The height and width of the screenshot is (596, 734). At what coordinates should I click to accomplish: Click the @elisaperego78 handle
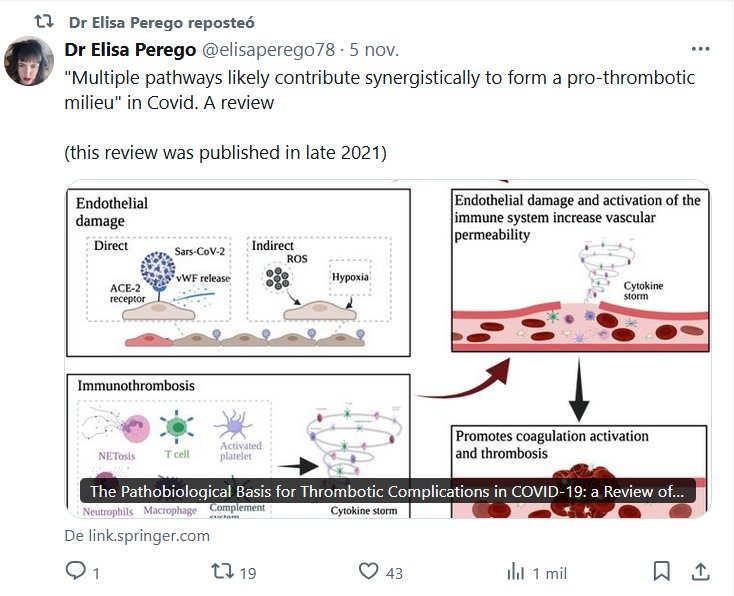(270, 49)
